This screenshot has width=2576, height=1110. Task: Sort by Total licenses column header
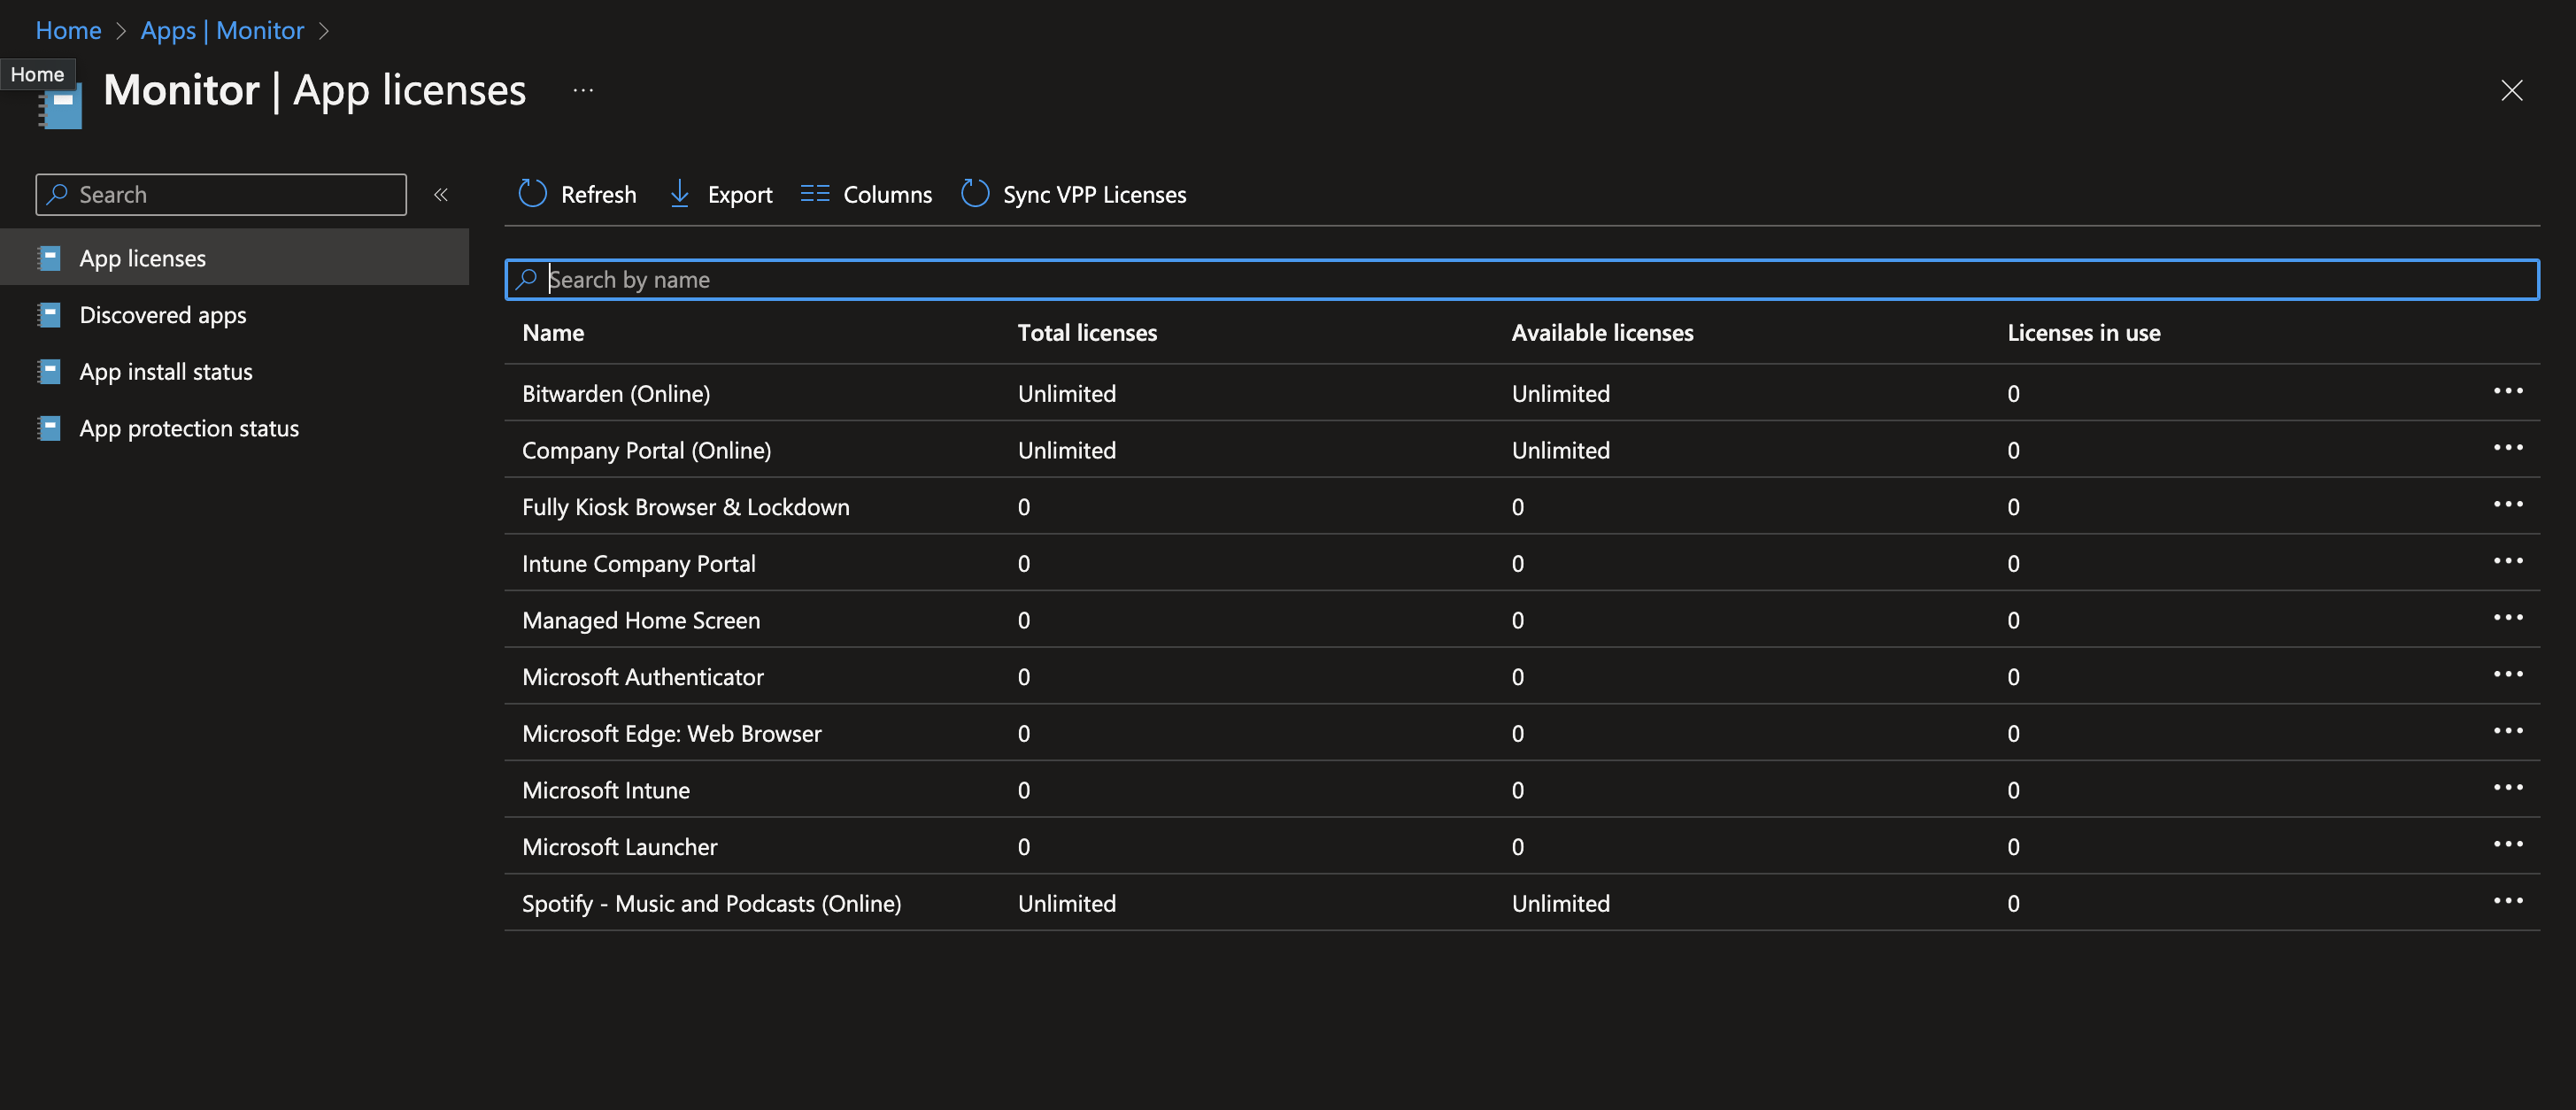pyautogui.click(x=1087, y=333)
